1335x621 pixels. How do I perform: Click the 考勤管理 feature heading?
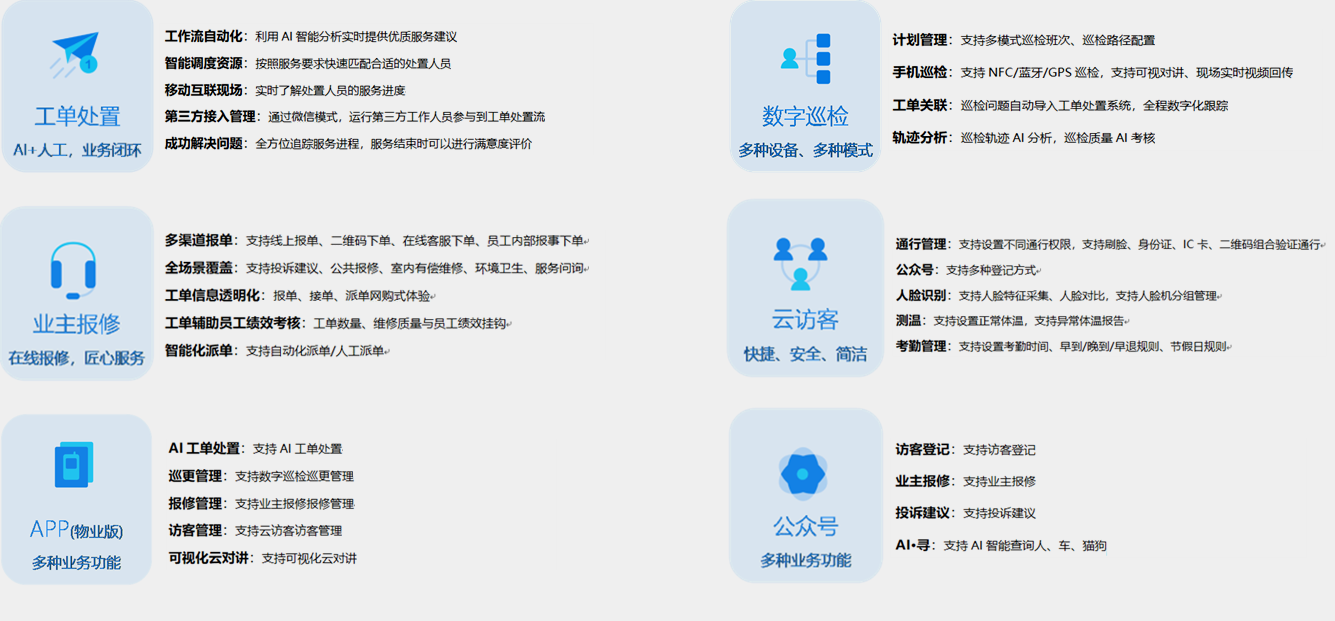tap(921, 346)
